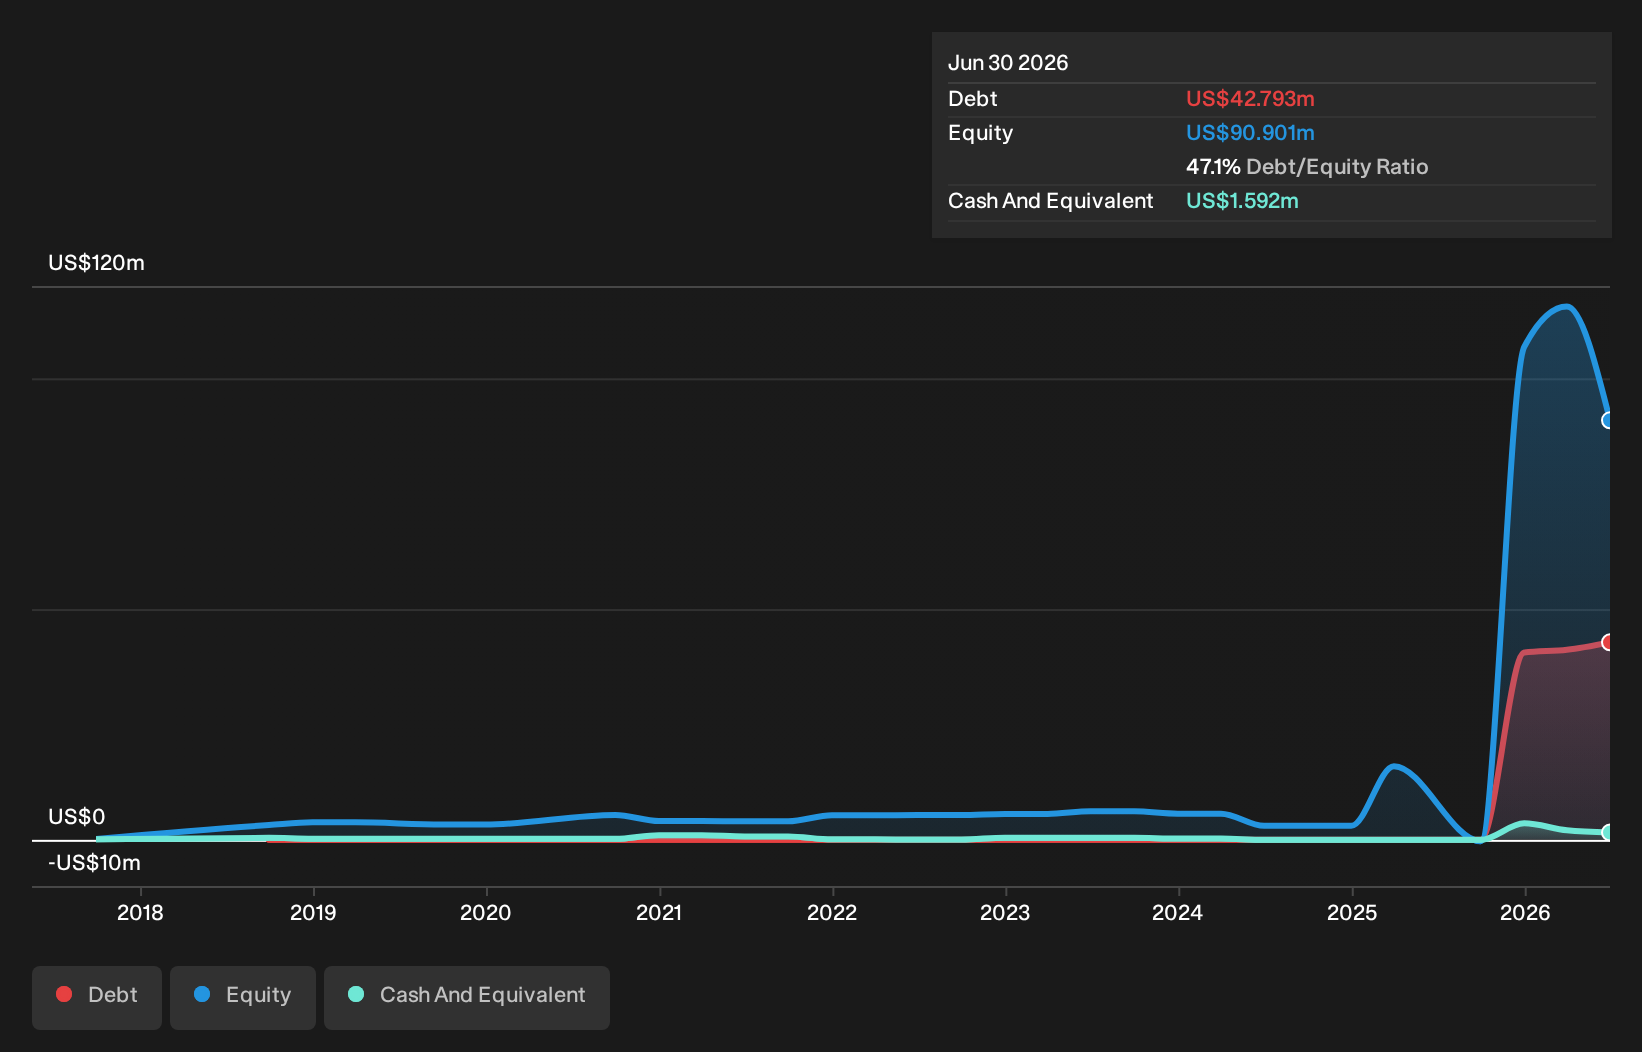Screen dimensions: 1642x1052
Task: Click the 2019 x-axis label
Action: click(313, 912)
